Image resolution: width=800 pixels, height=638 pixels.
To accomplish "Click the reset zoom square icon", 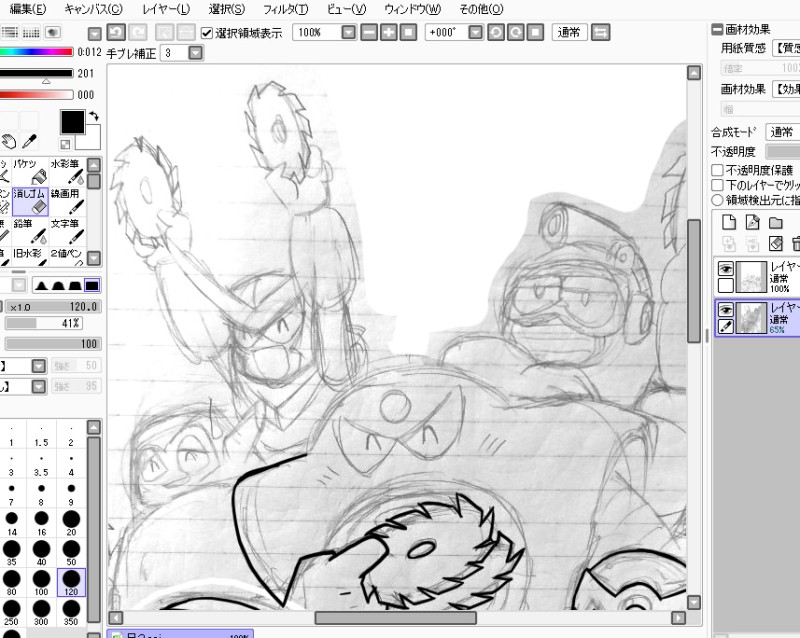I will pyautogui.click(x=408, y=33).
